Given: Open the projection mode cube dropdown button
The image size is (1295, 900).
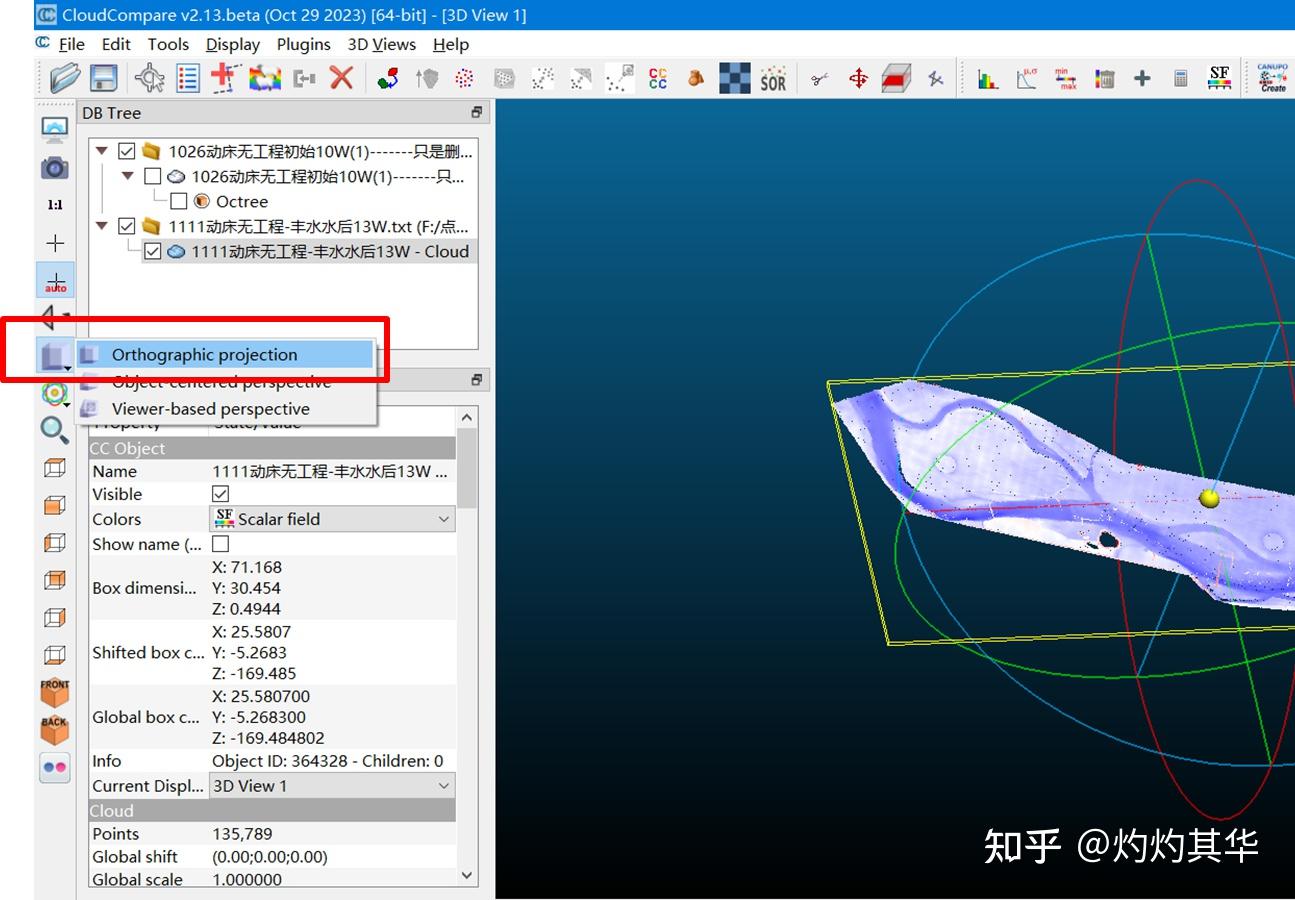Looking at the screenshot, I should [55, 355].
